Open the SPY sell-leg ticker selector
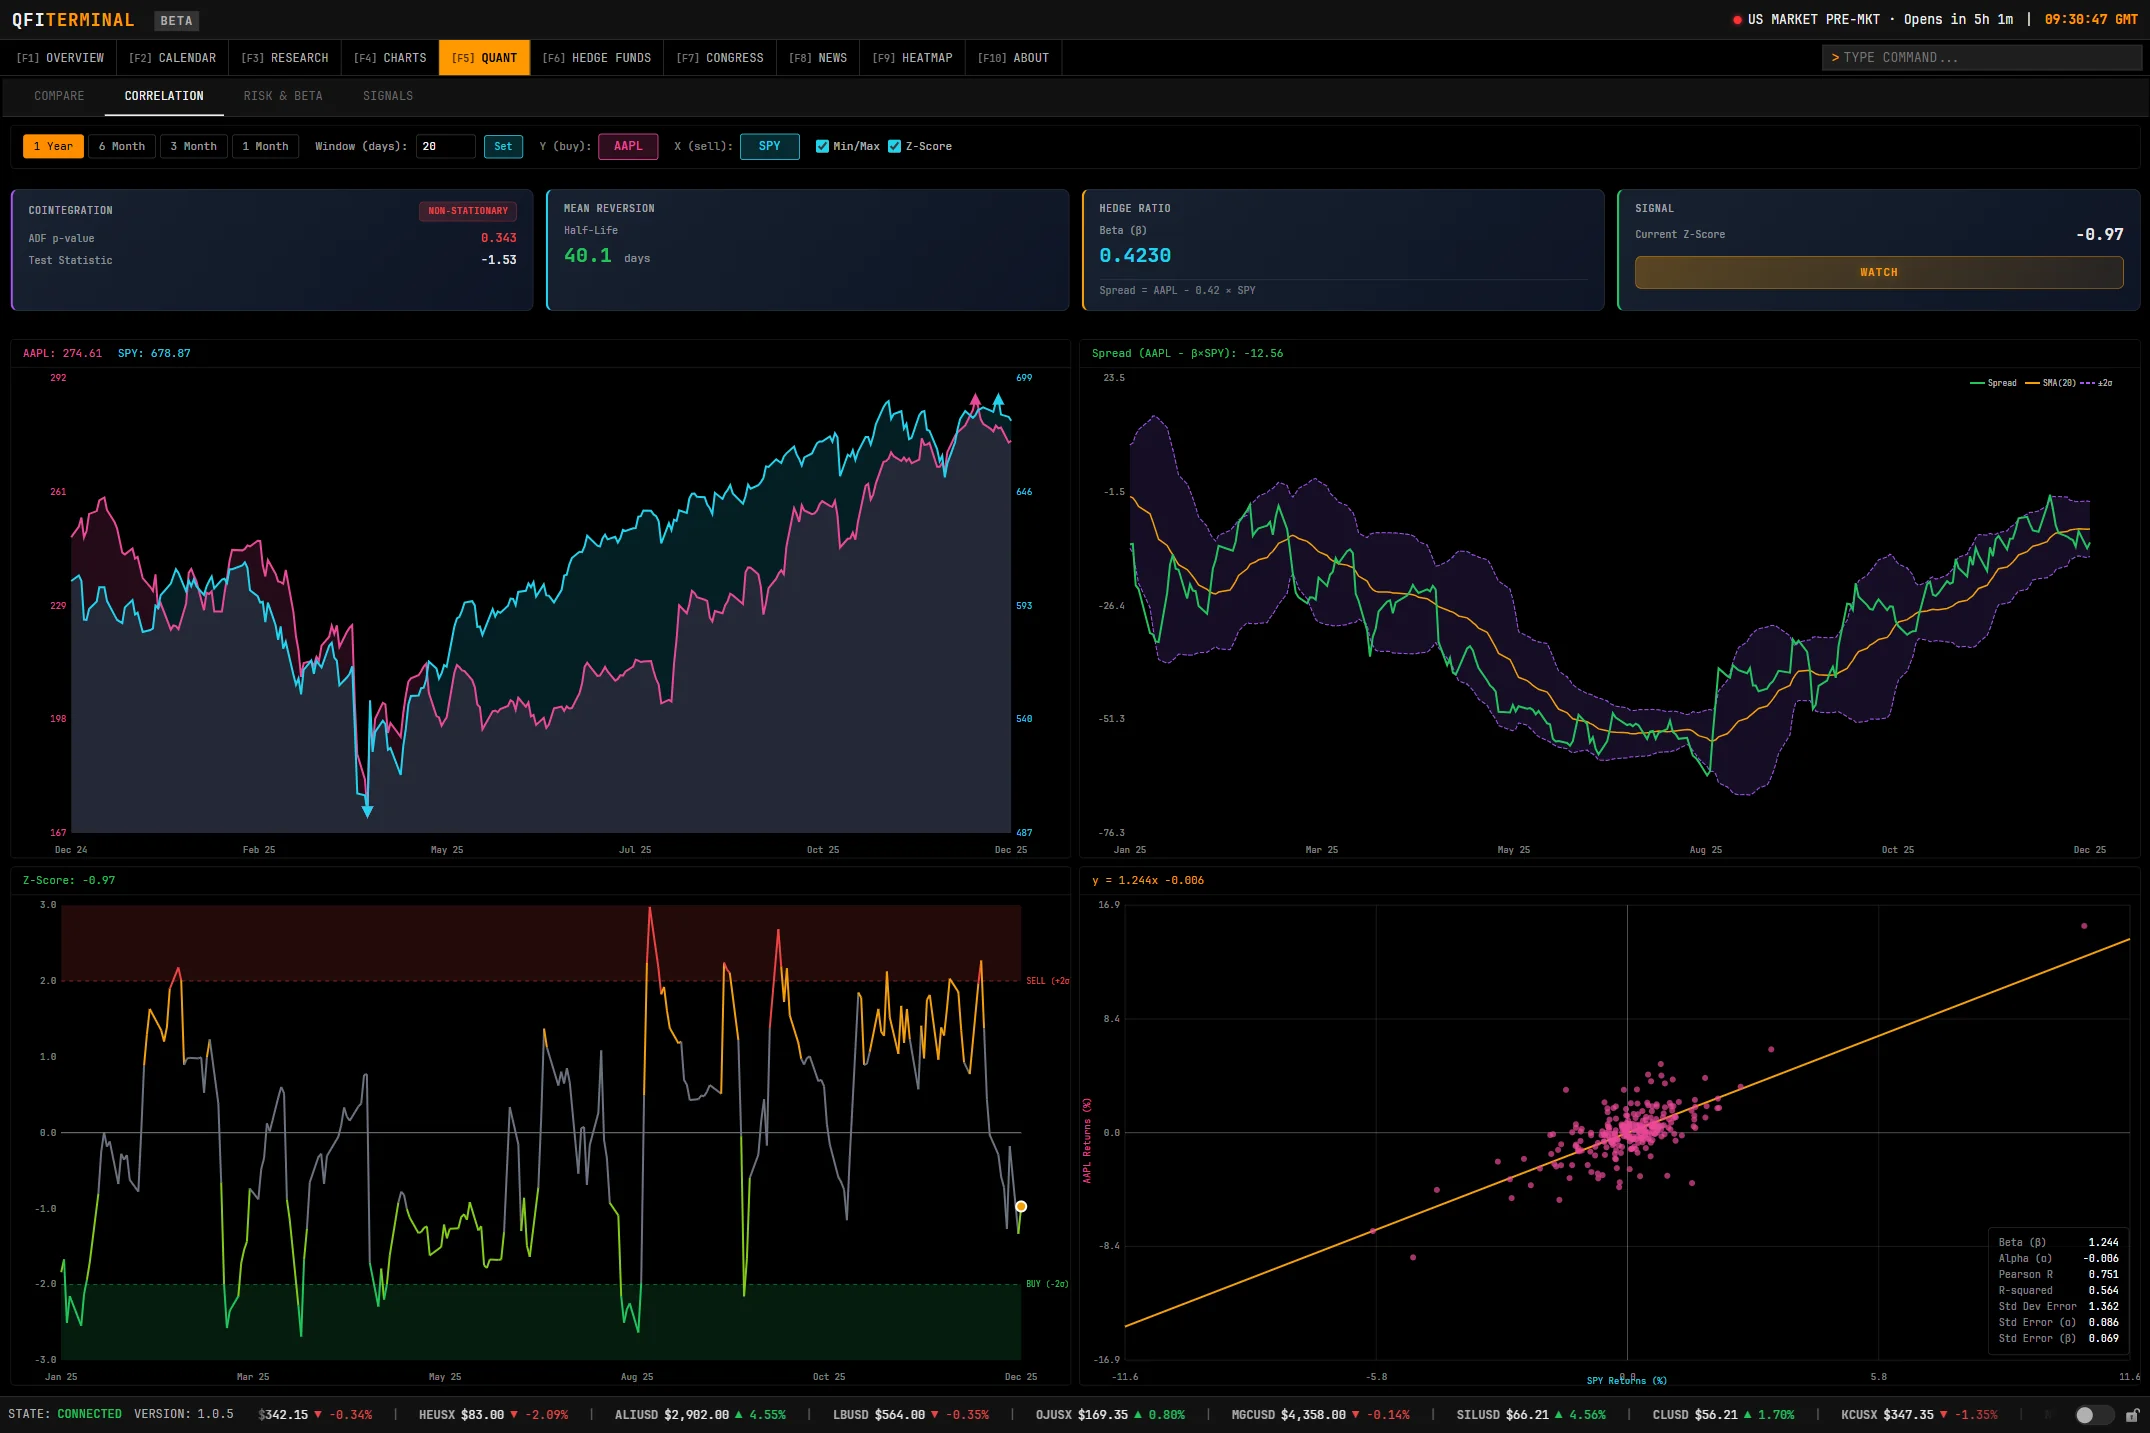 [769, 146]
